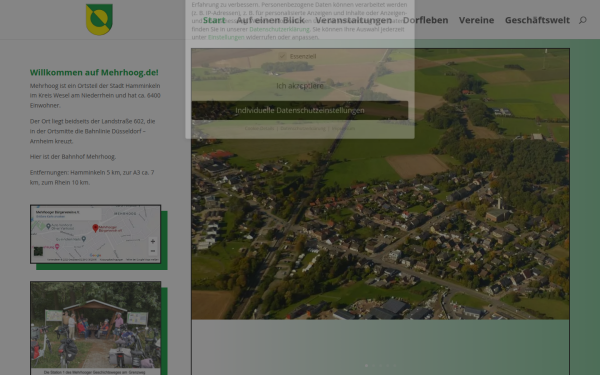Open the Dorfleben menu
The image size is (600, 375).
[425, 20]
